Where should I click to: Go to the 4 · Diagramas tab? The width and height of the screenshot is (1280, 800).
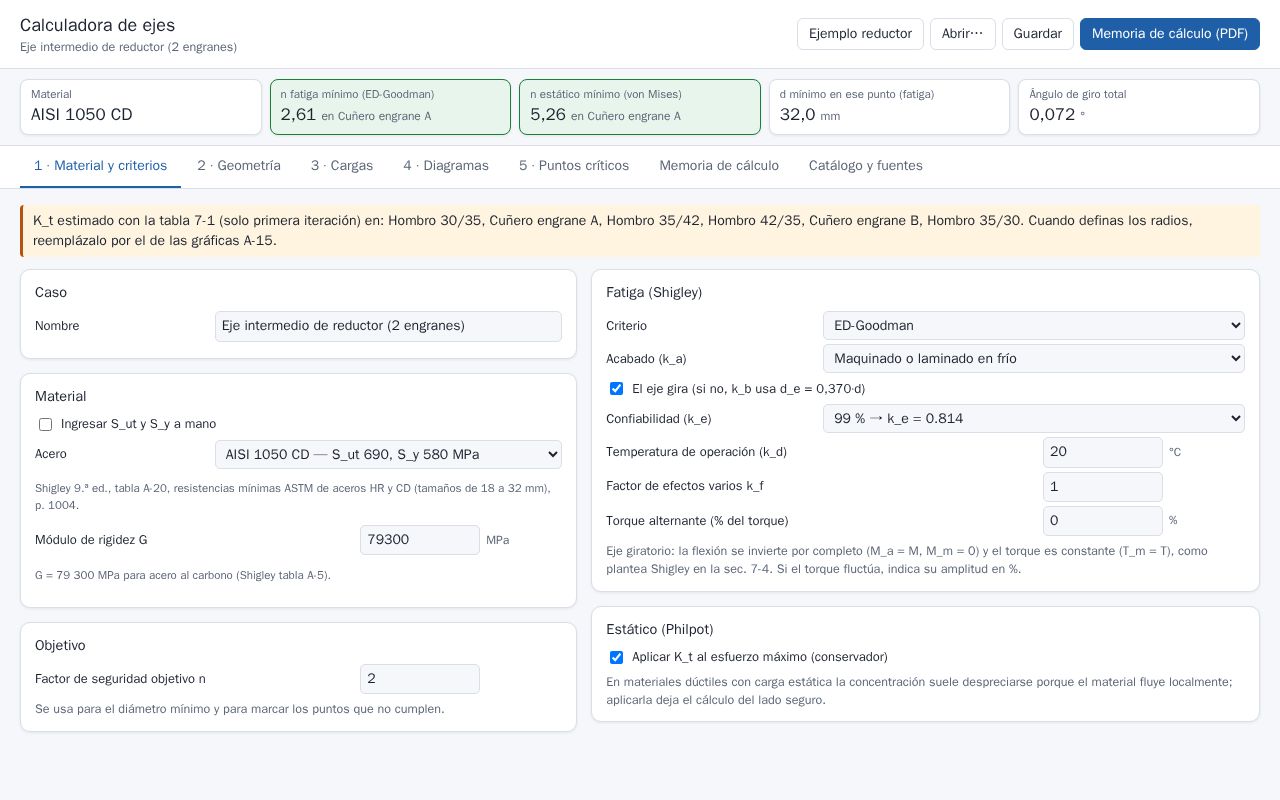446,166
